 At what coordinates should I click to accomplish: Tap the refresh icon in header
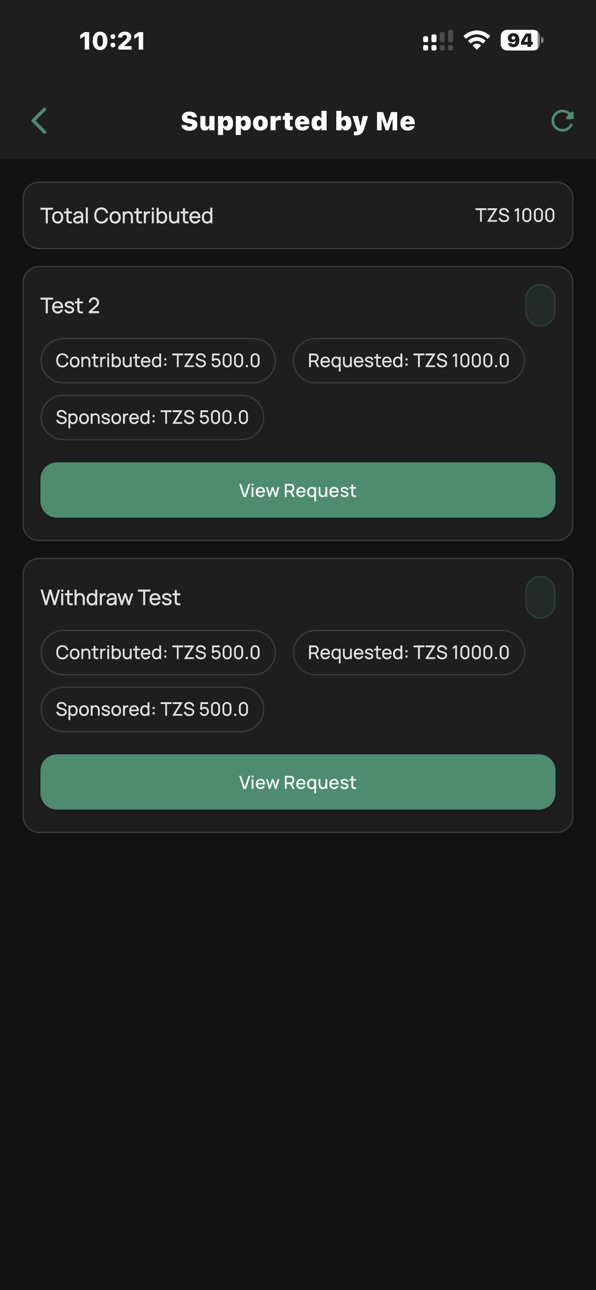[563, 121]
